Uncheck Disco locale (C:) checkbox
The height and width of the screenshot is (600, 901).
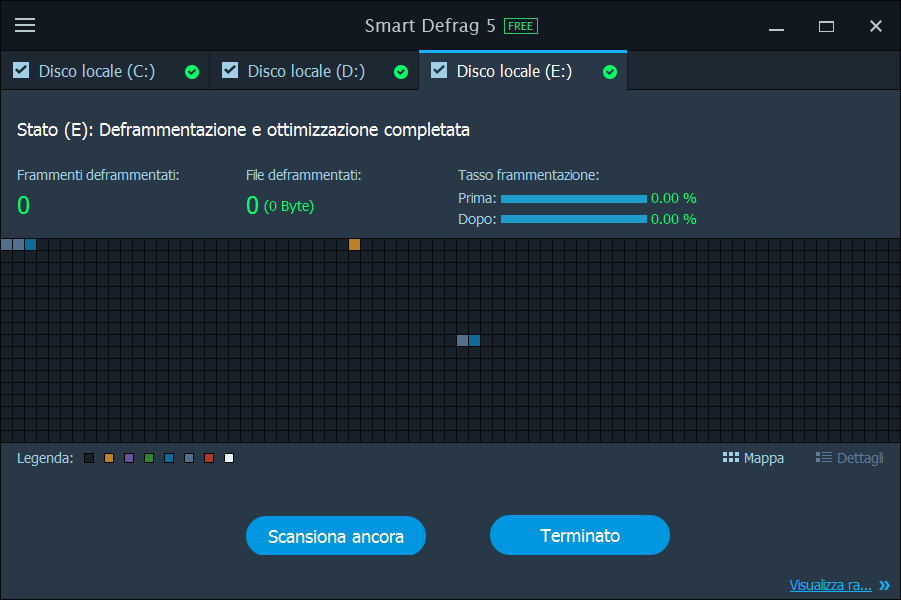click(x=21, y=70)
